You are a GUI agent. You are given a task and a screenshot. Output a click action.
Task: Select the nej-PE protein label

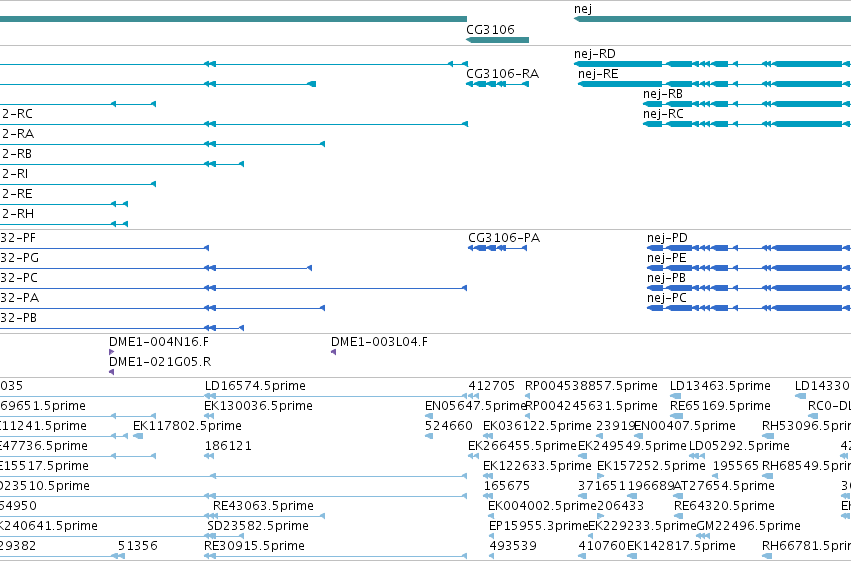click(x=666, y=258)
